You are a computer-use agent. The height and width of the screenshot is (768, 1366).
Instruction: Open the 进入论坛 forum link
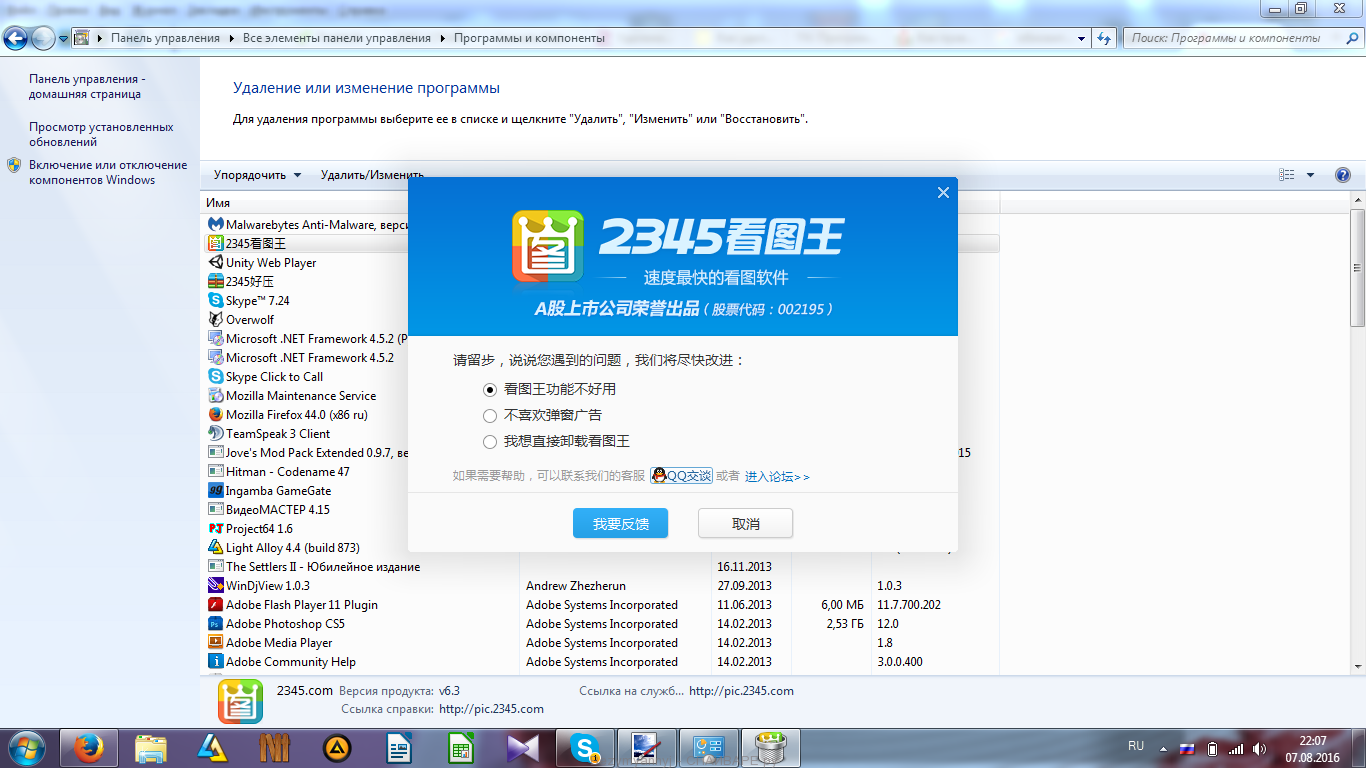click(777, 477)
